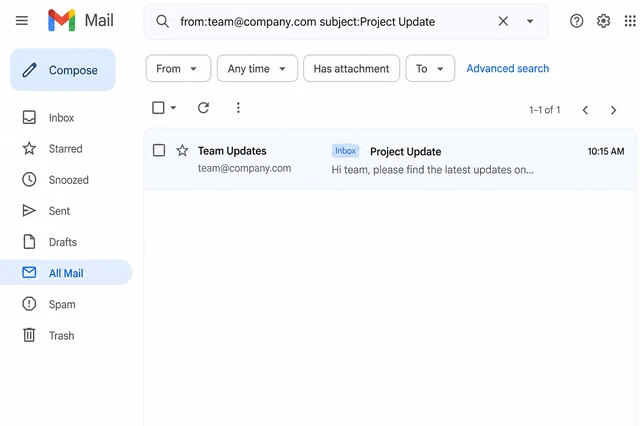
Task: Refresh the search results
Action: (x=203, y=108)
